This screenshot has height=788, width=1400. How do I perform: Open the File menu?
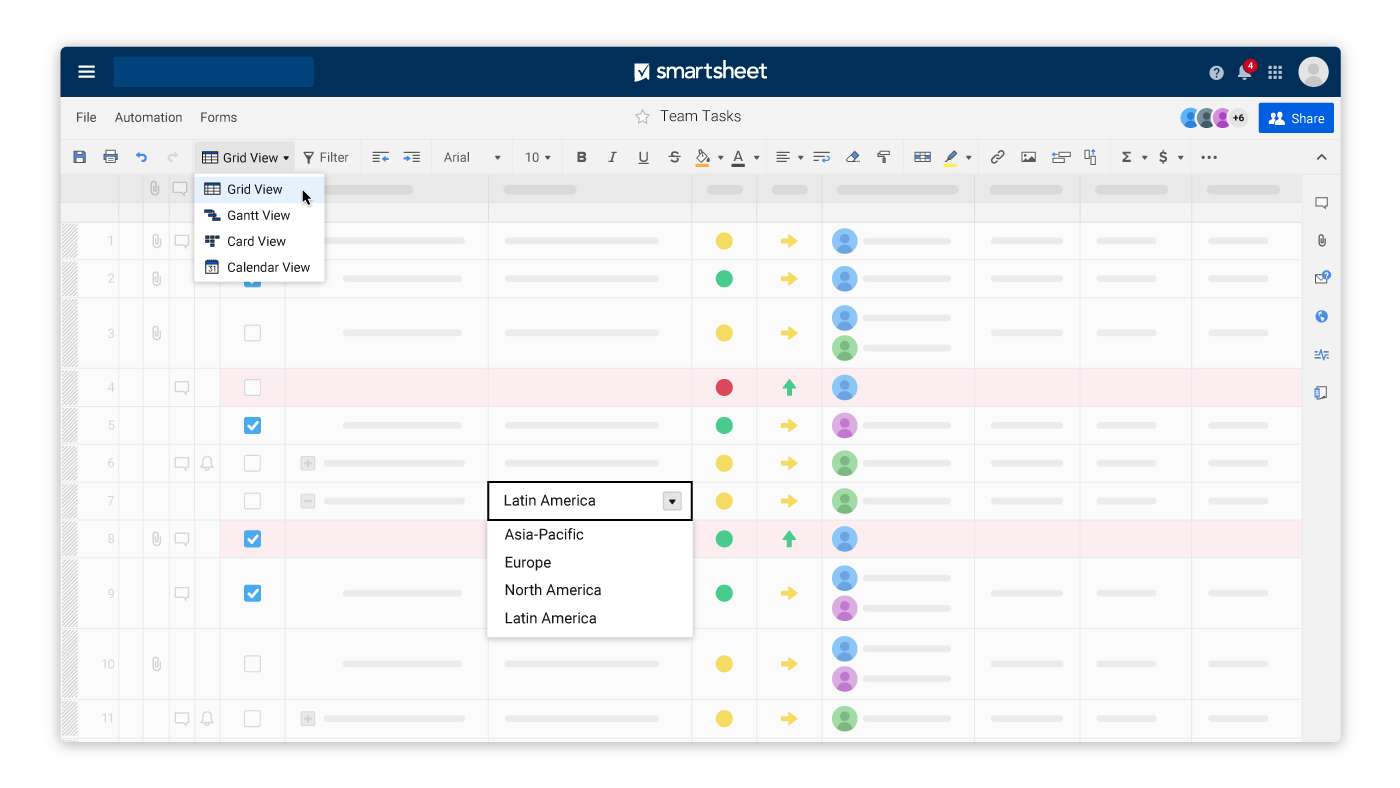[x=86, y=117]
